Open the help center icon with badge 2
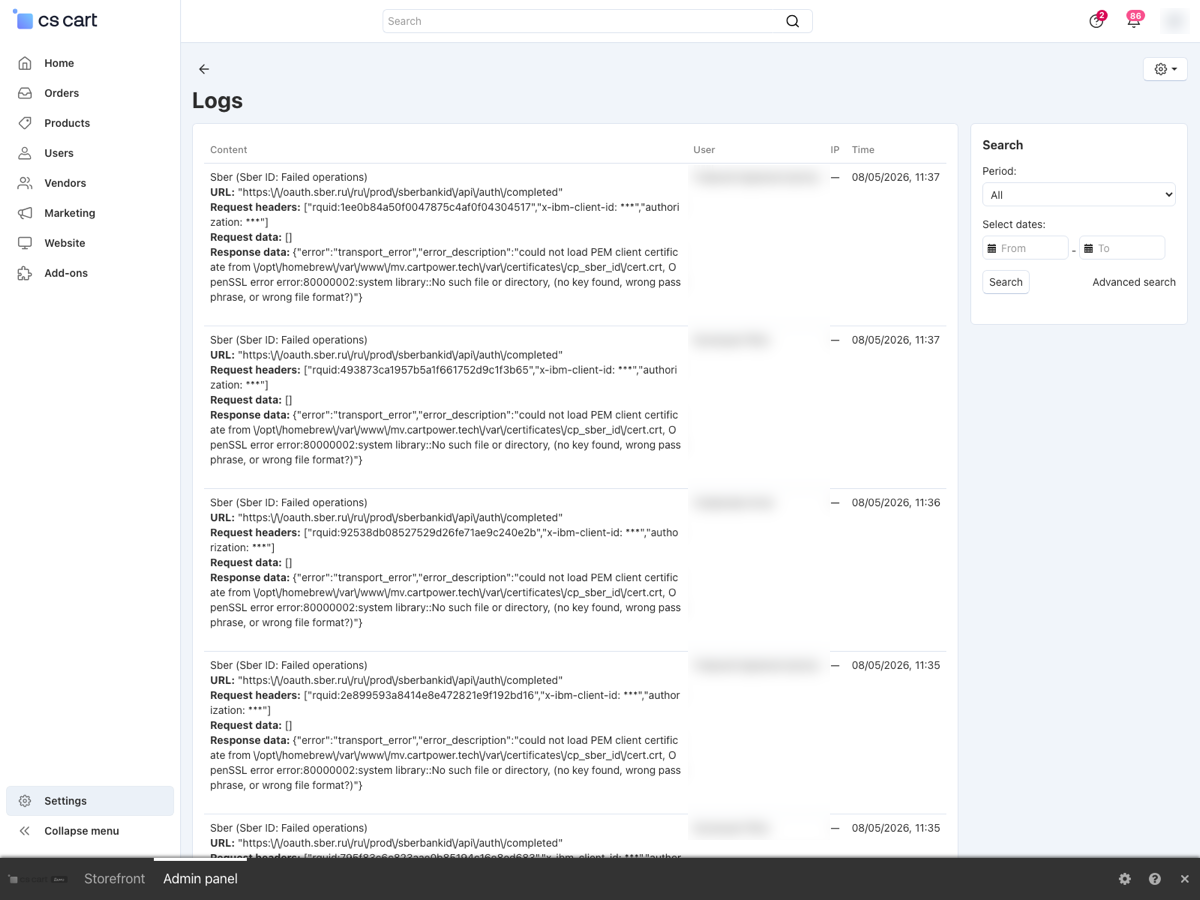The width and height of the screenshot is (1200, 900). pos(1097,20)
